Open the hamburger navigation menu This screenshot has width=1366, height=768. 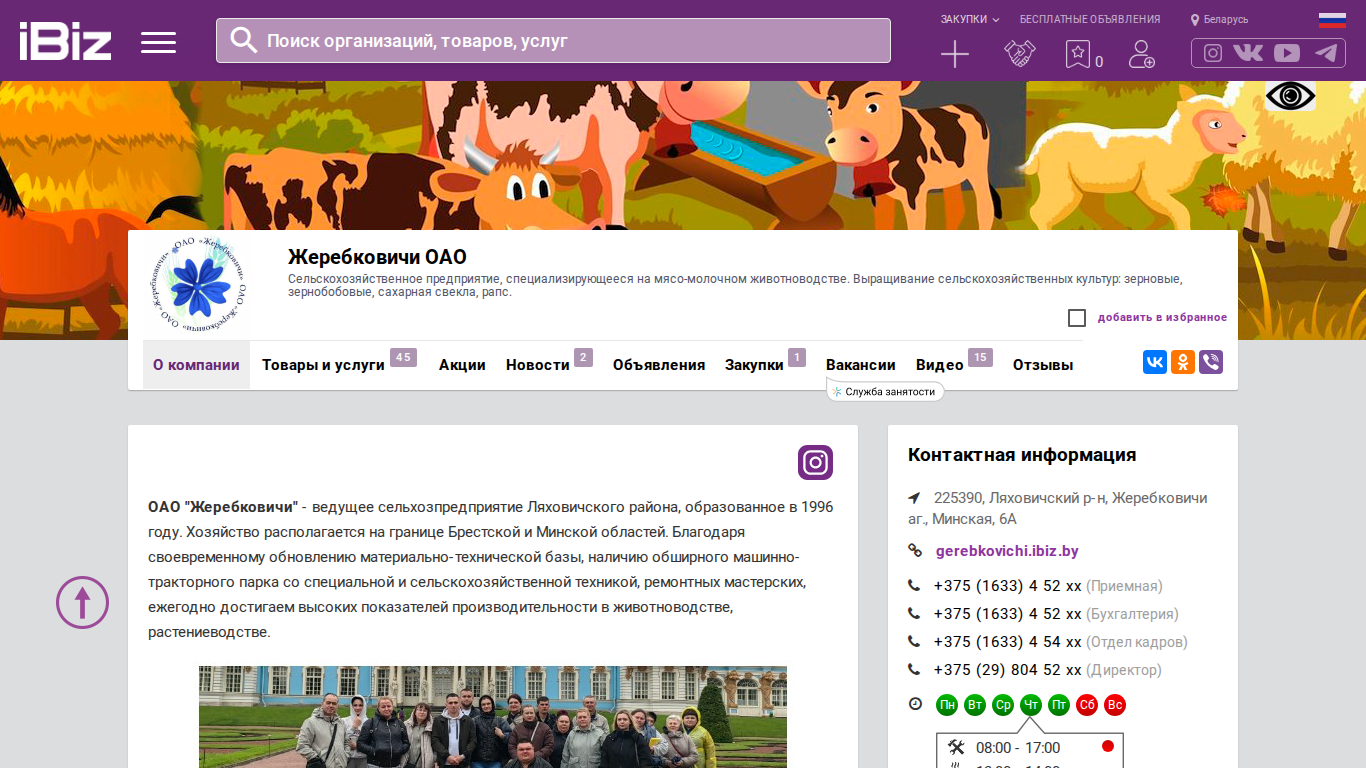158,42
